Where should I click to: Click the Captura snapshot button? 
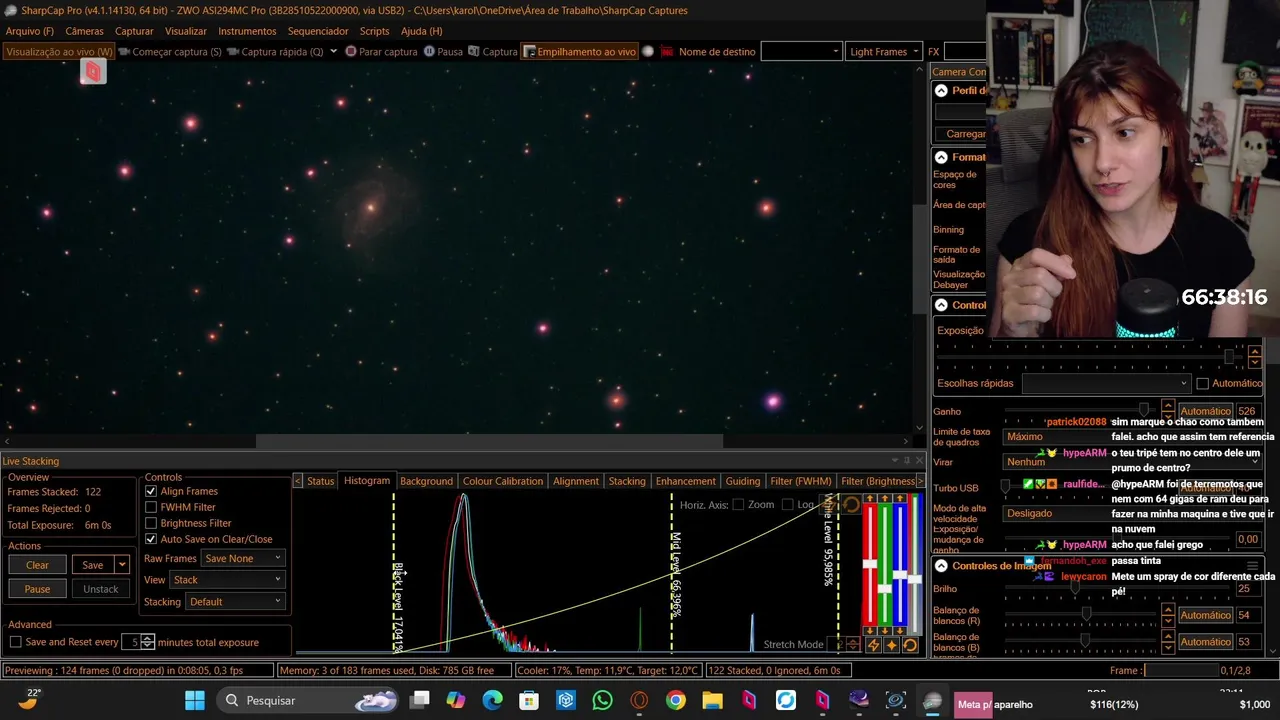pos(493,52)
